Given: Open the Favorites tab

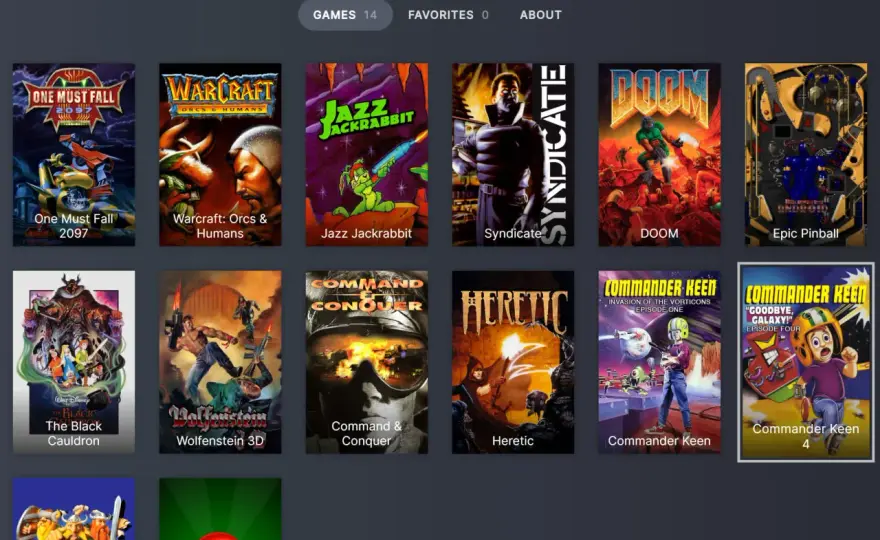Looking at the screenshot, I should [448, 15].
